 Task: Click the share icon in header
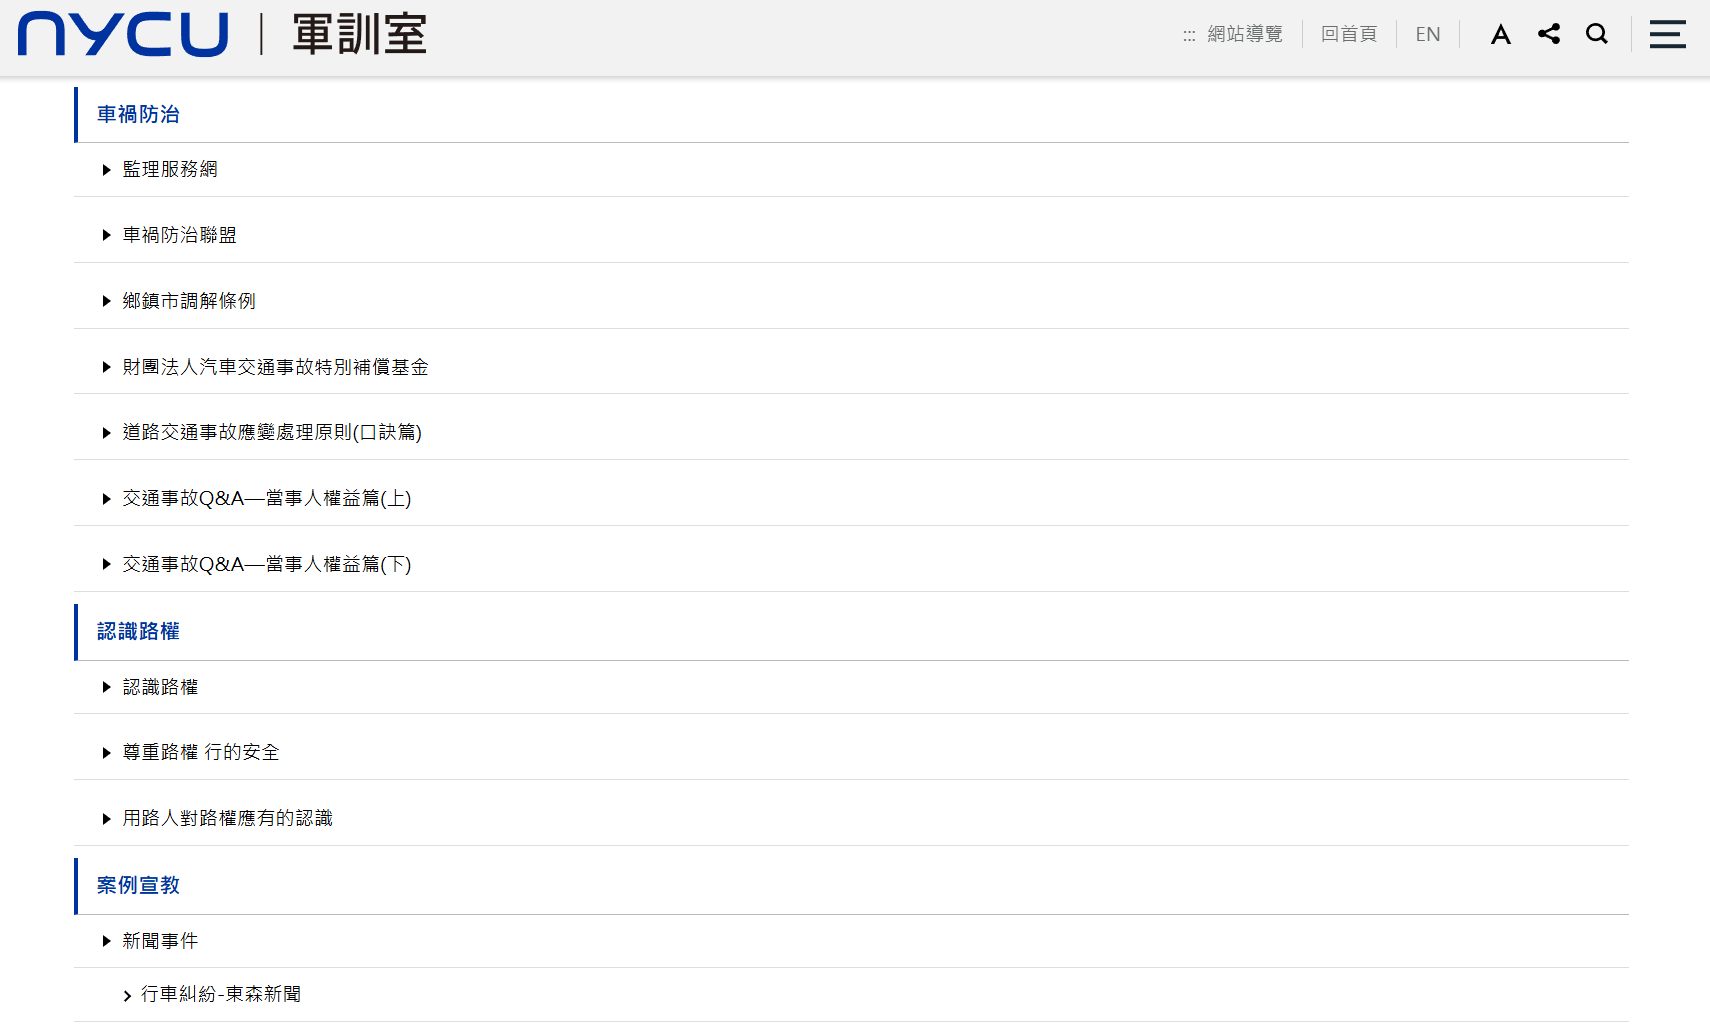tap(1549, 34)
